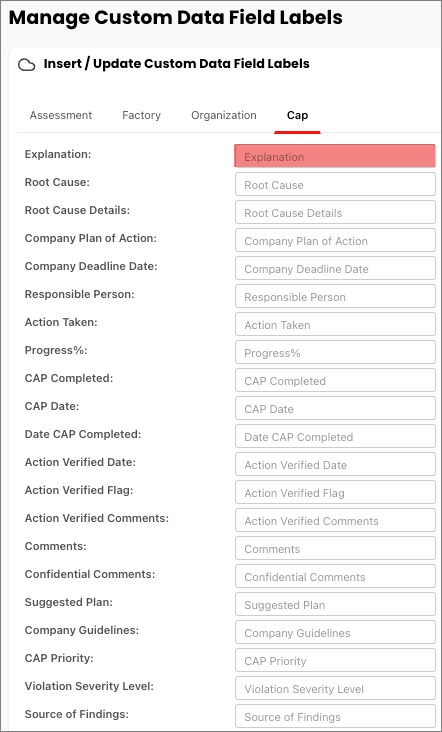Select the Progress% input field

pos(335,352)
